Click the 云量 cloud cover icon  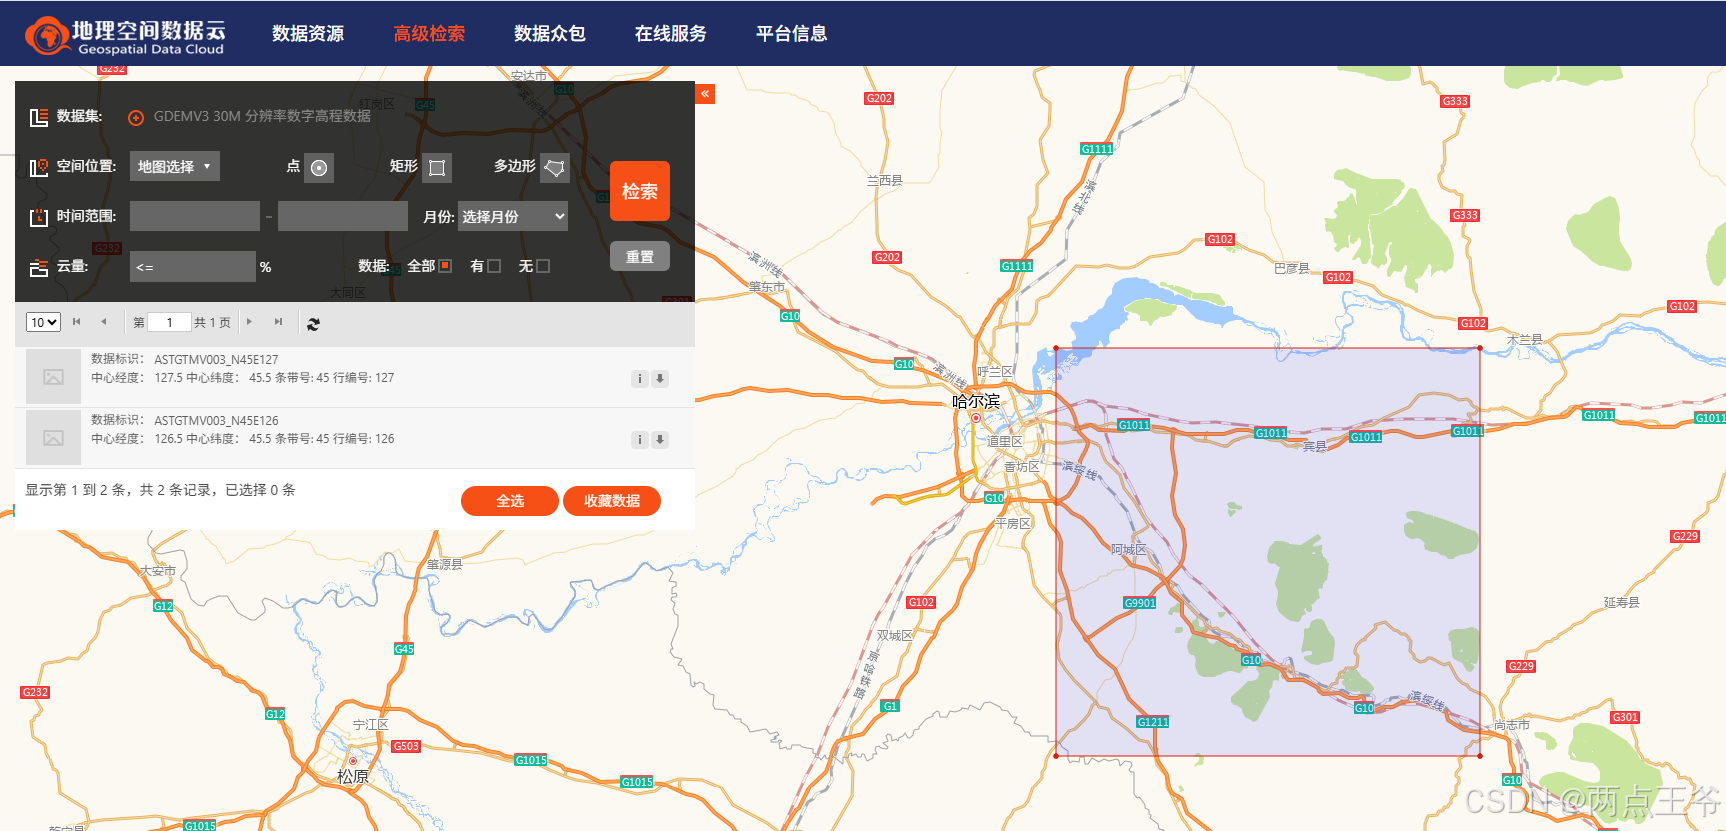tap(39, 267)
